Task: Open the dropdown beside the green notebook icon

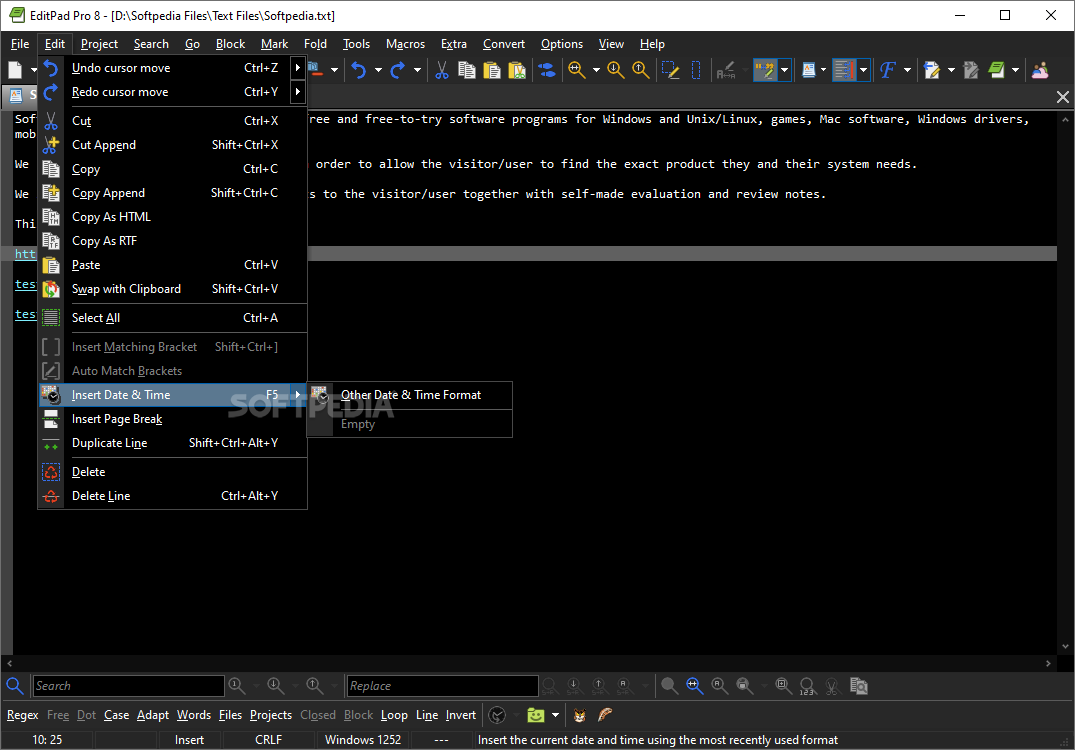Action: (x=1015, y=70)
